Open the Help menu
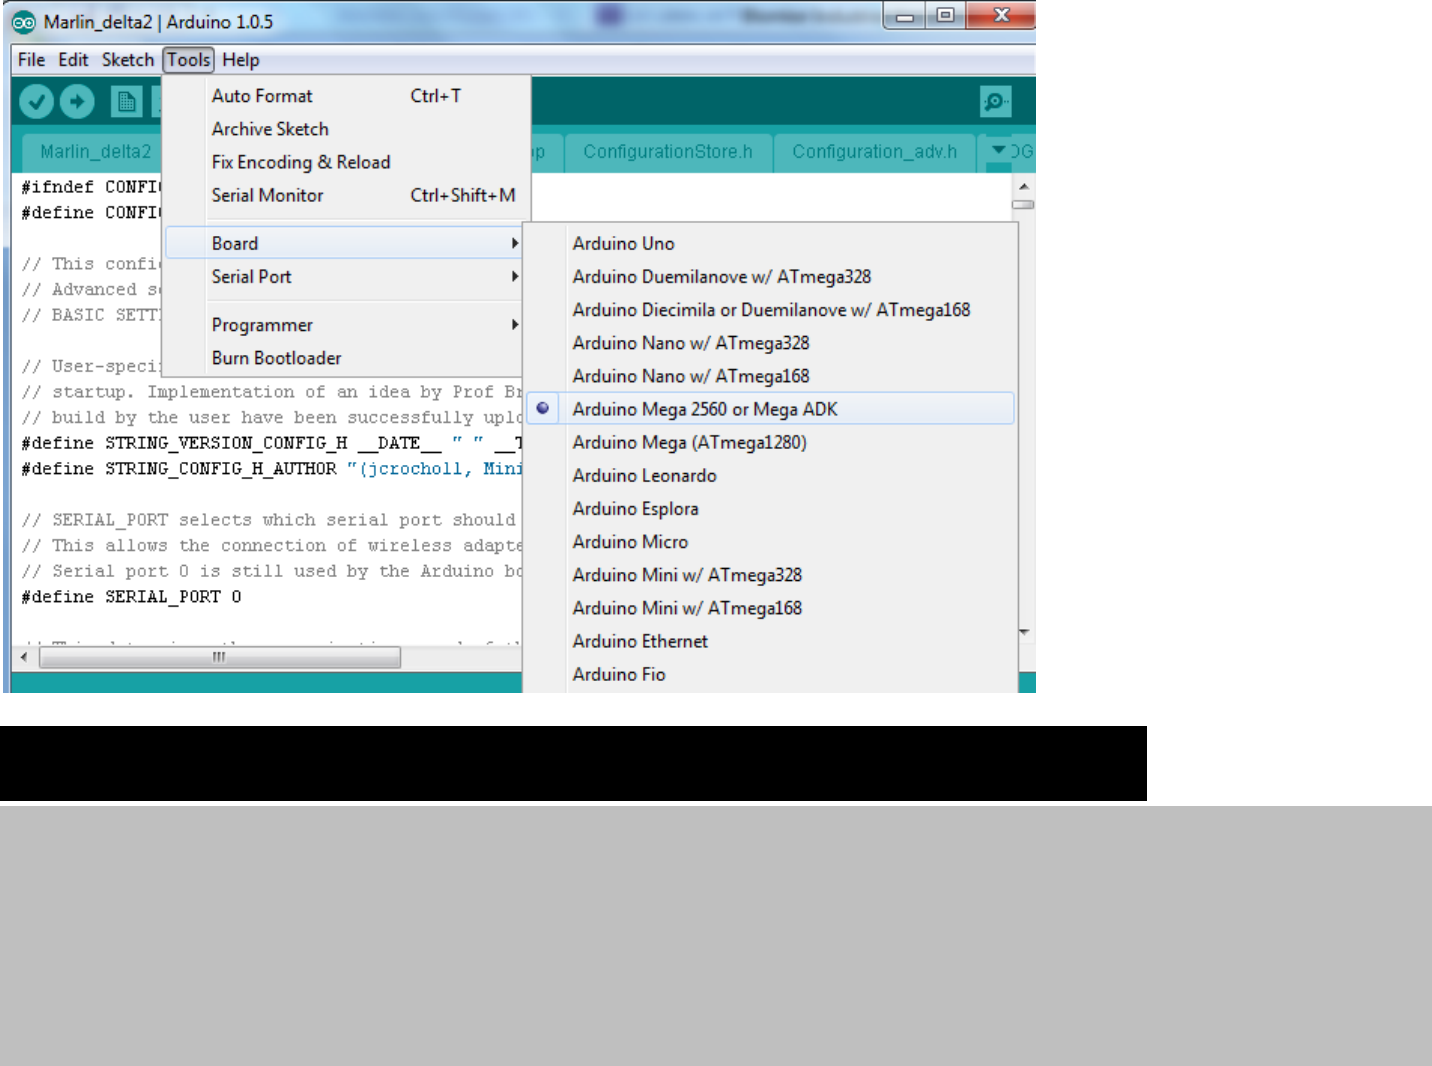Image resolution: width=1432 pixels, height=1066 pixels. 241,60
